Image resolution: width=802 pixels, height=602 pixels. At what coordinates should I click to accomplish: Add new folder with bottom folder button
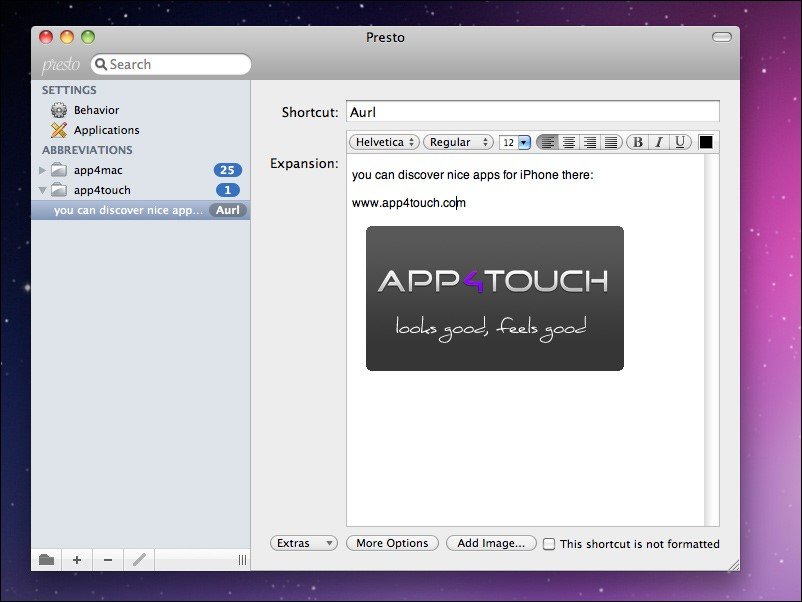[x=47, y=560]
